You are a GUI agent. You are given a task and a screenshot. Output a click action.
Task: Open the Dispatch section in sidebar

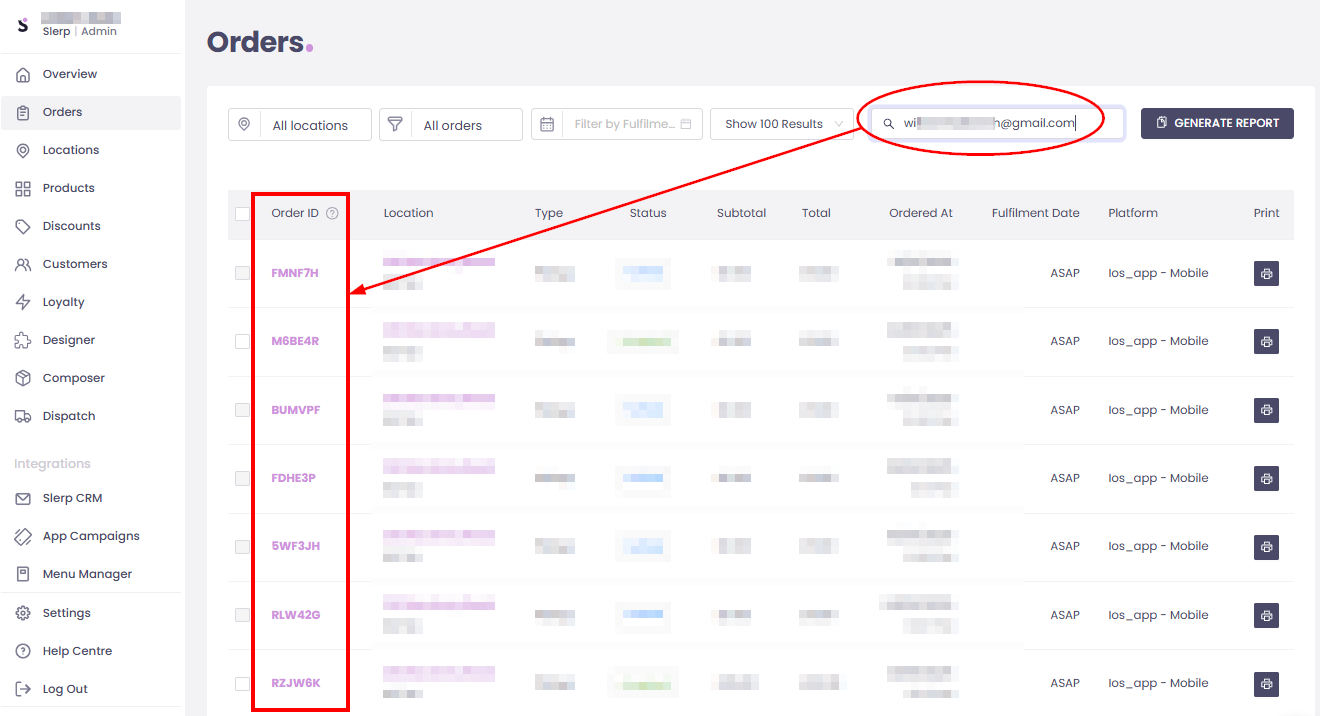[x=69, y=416]
